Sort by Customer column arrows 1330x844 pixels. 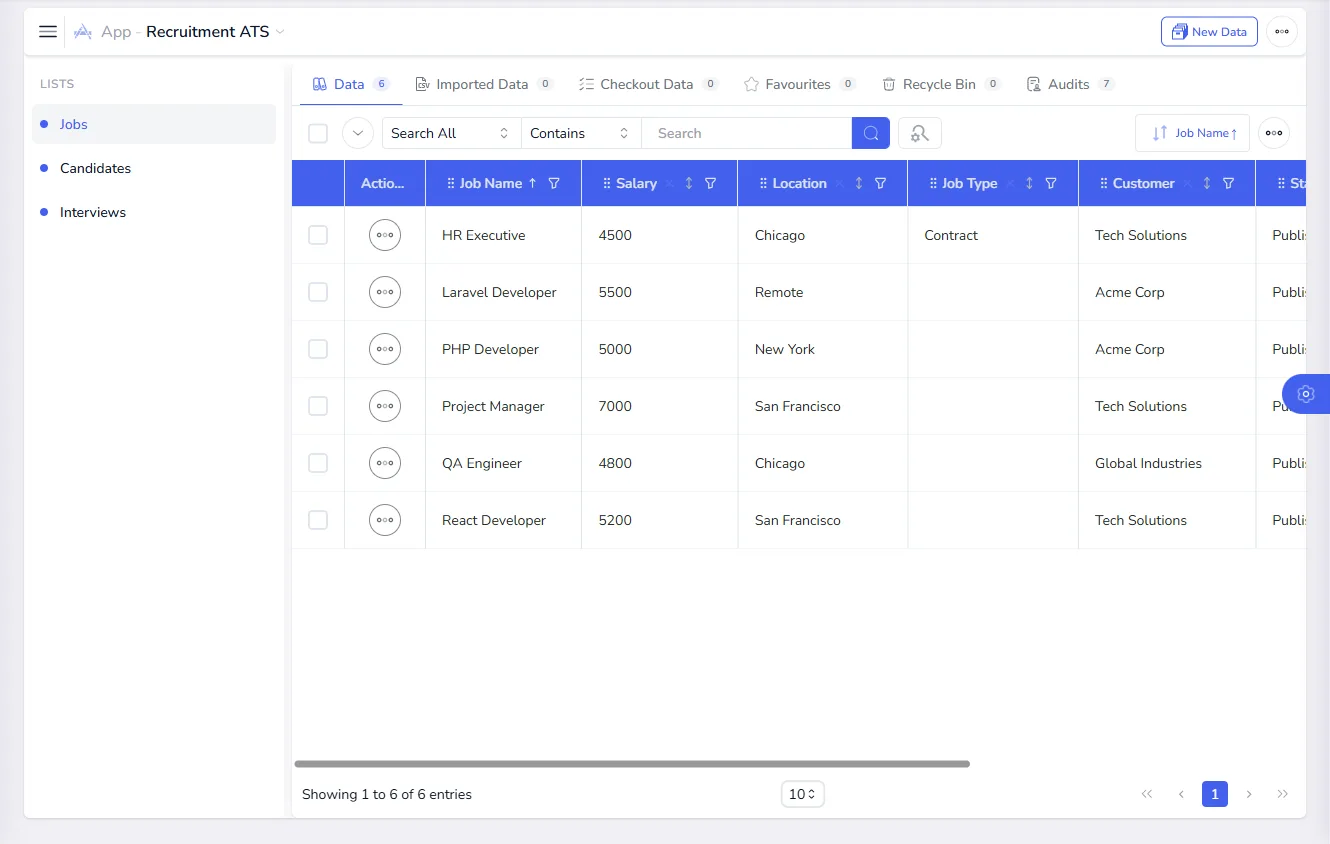[1207, 183]
